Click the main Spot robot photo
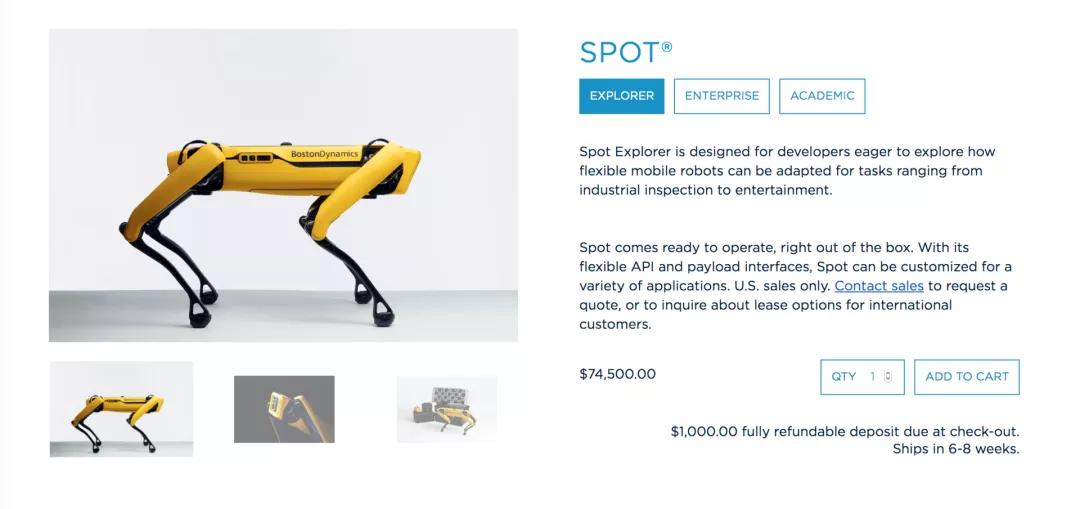This screenshot has height=509, width=1080. [x=283, y=185]
